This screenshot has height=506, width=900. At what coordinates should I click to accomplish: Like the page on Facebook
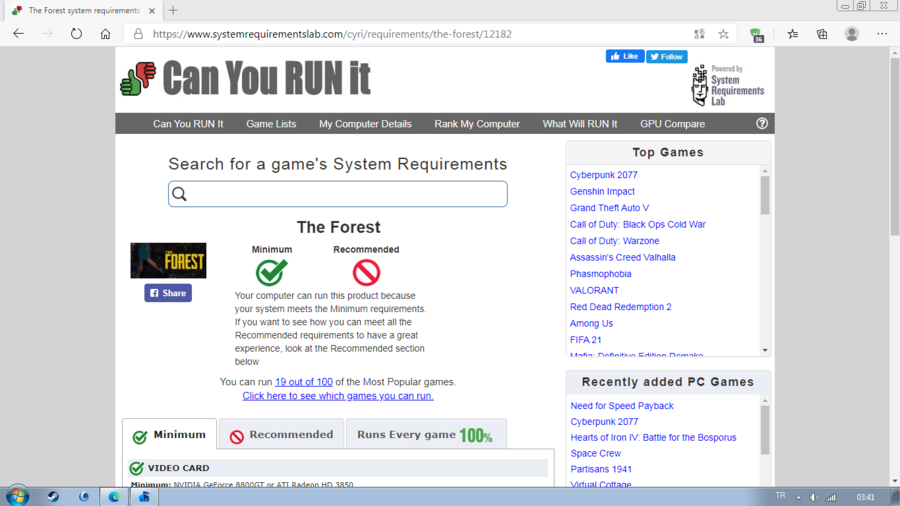click(x=625, y=56)
